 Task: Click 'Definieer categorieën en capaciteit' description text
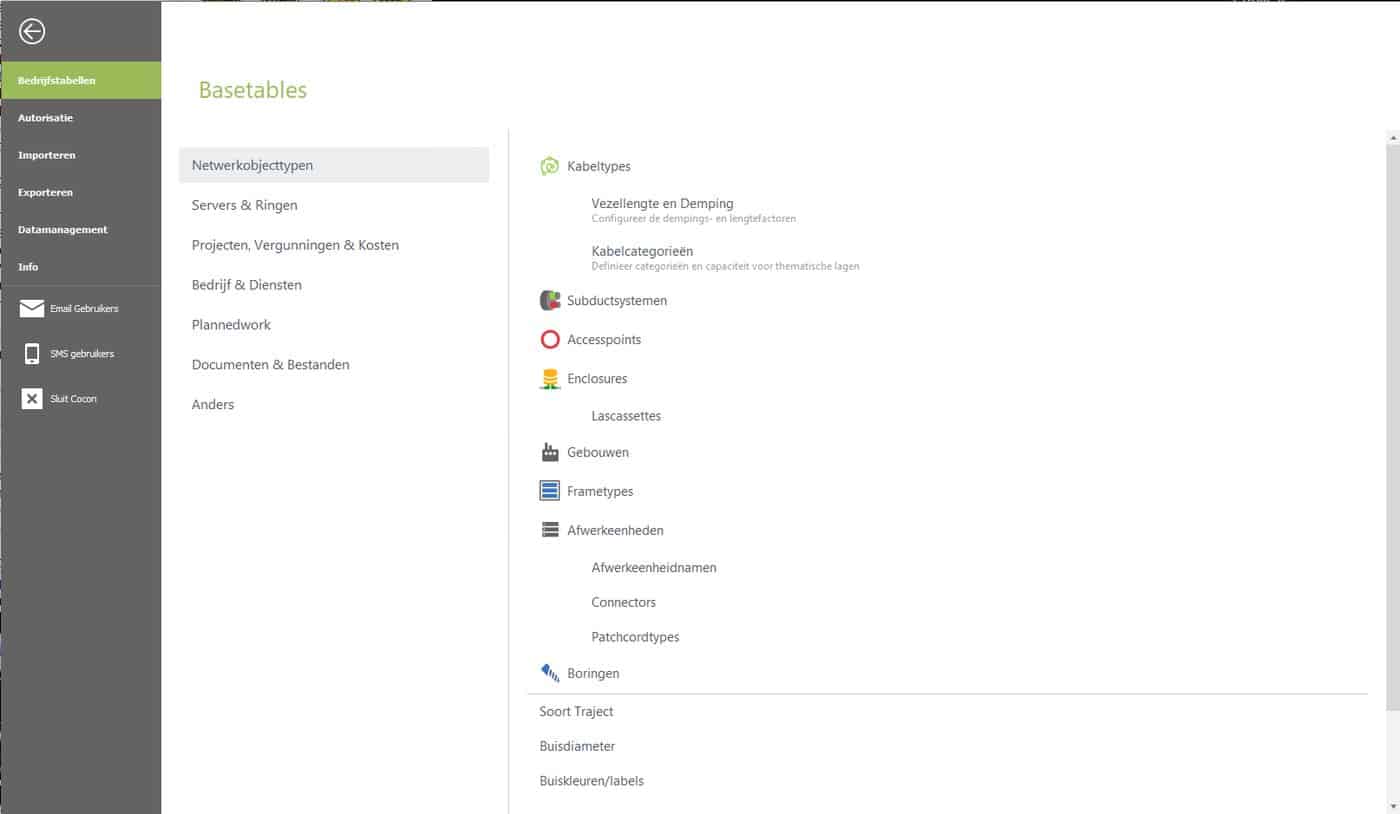pyautogui.click(x=725, y=266)
